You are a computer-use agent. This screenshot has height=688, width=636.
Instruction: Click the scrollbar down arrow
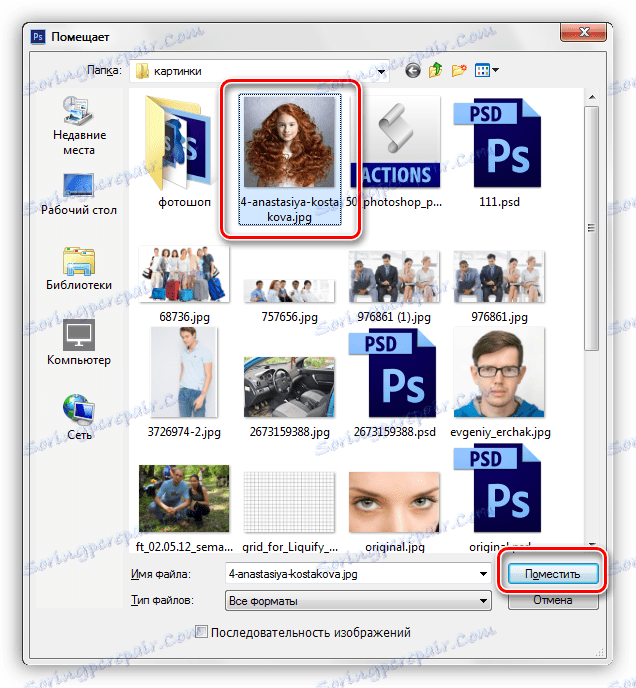(x=592, y=545)
